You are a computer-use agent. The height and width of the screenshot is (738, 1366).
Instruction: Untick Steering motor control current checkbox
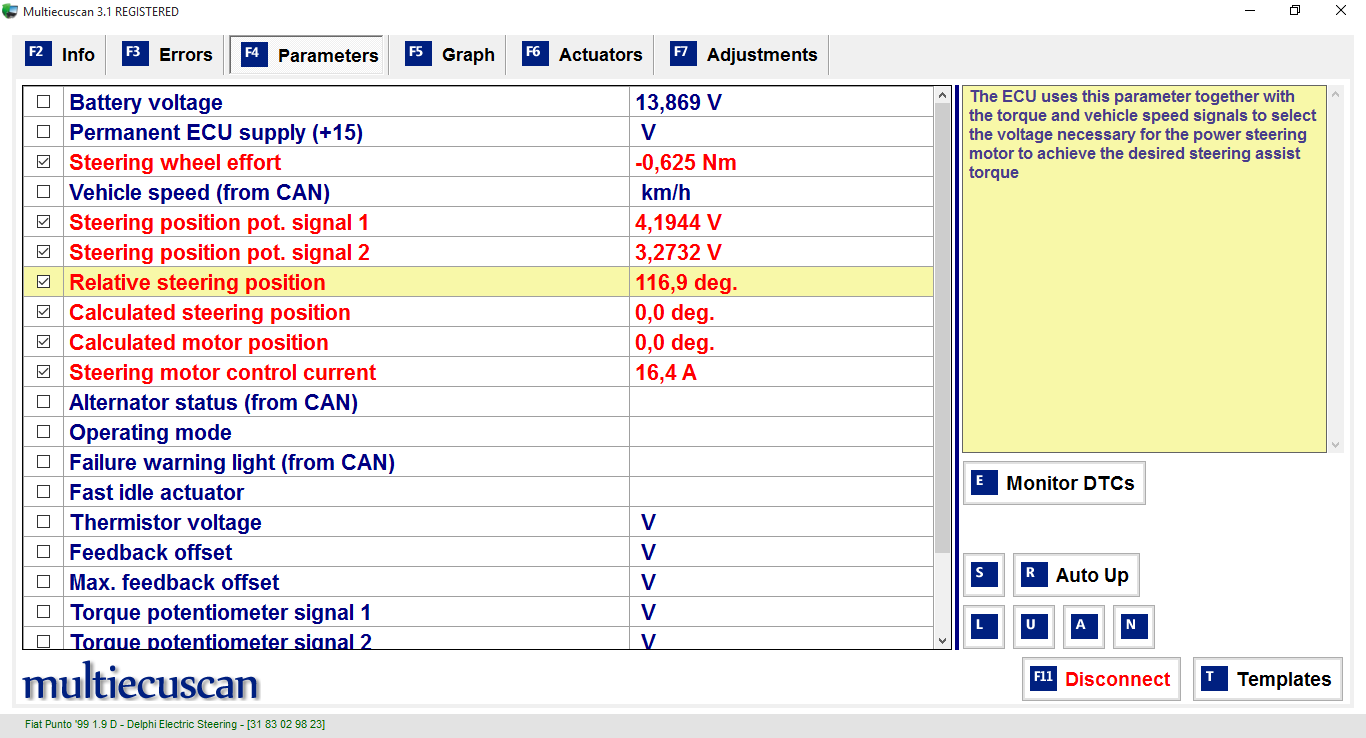[x=43, y=372]
